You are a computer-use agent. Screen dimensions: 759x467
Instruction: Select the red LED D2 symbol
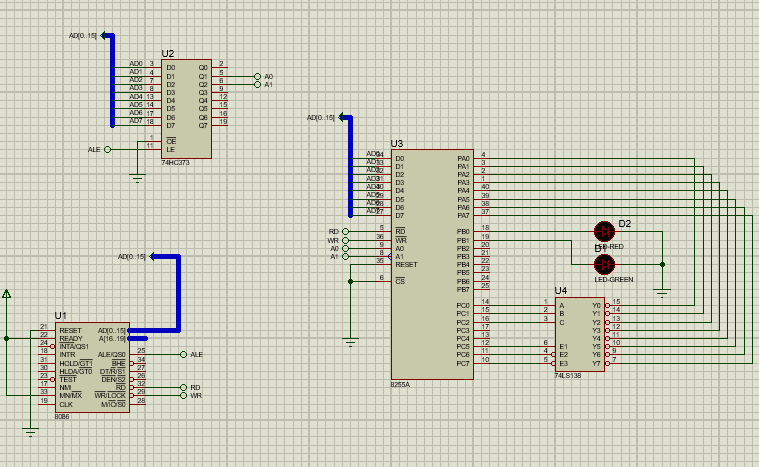click(604, 232)
